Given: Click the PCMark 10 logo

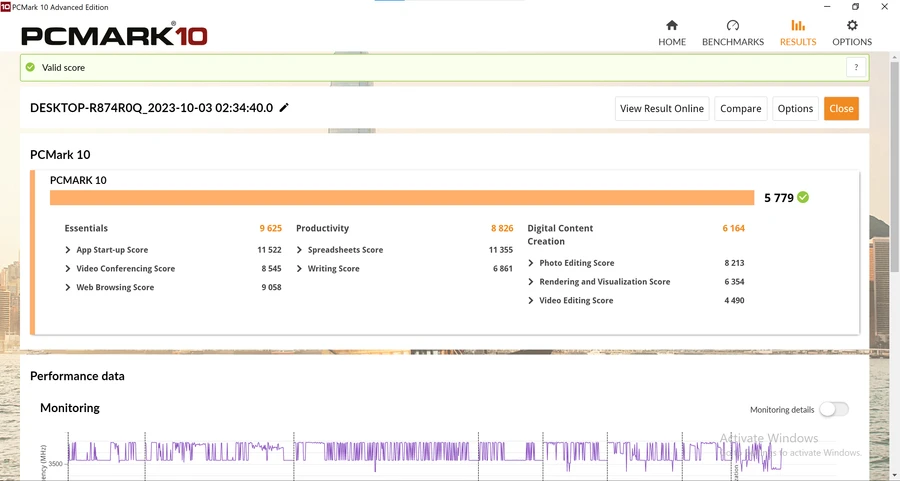Looking at the screenshot, I should 114,36.
